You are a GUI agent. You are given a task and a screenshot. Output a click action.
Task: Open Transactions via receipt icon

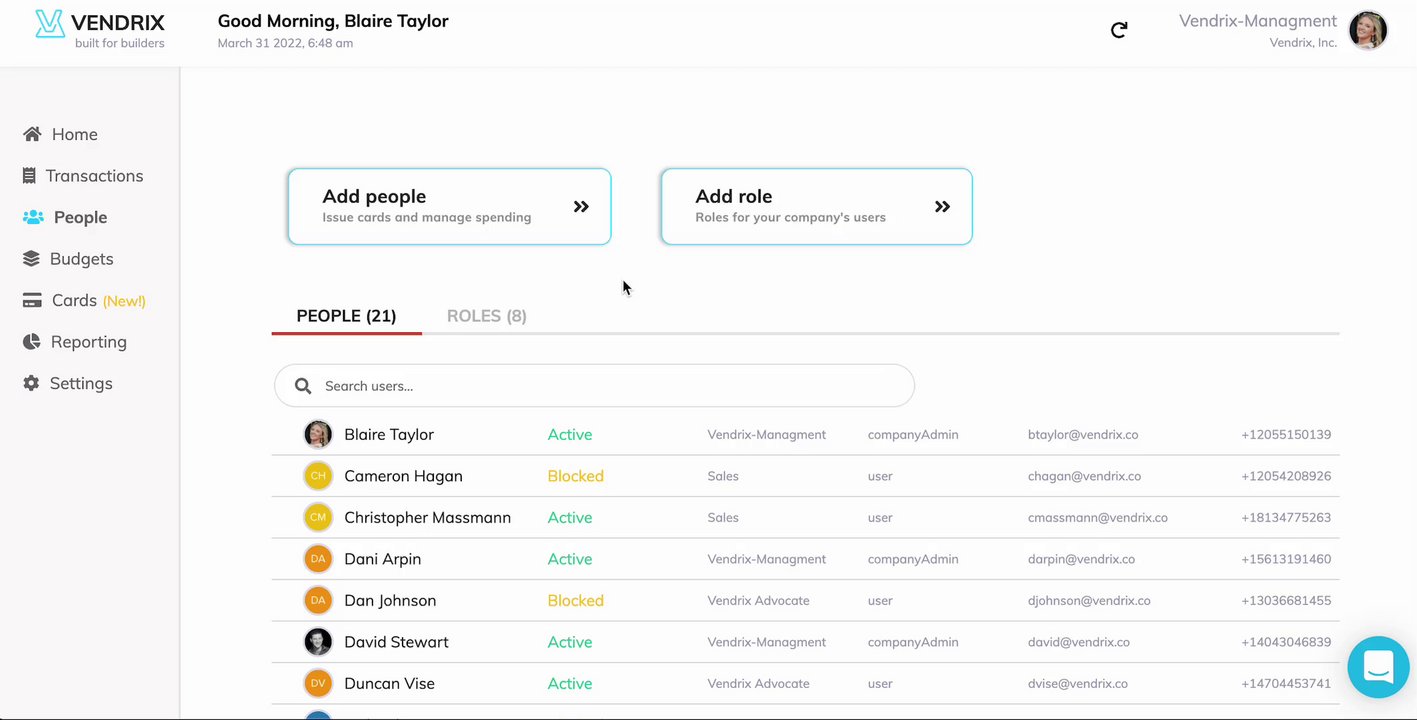click(x=29, y=176)
